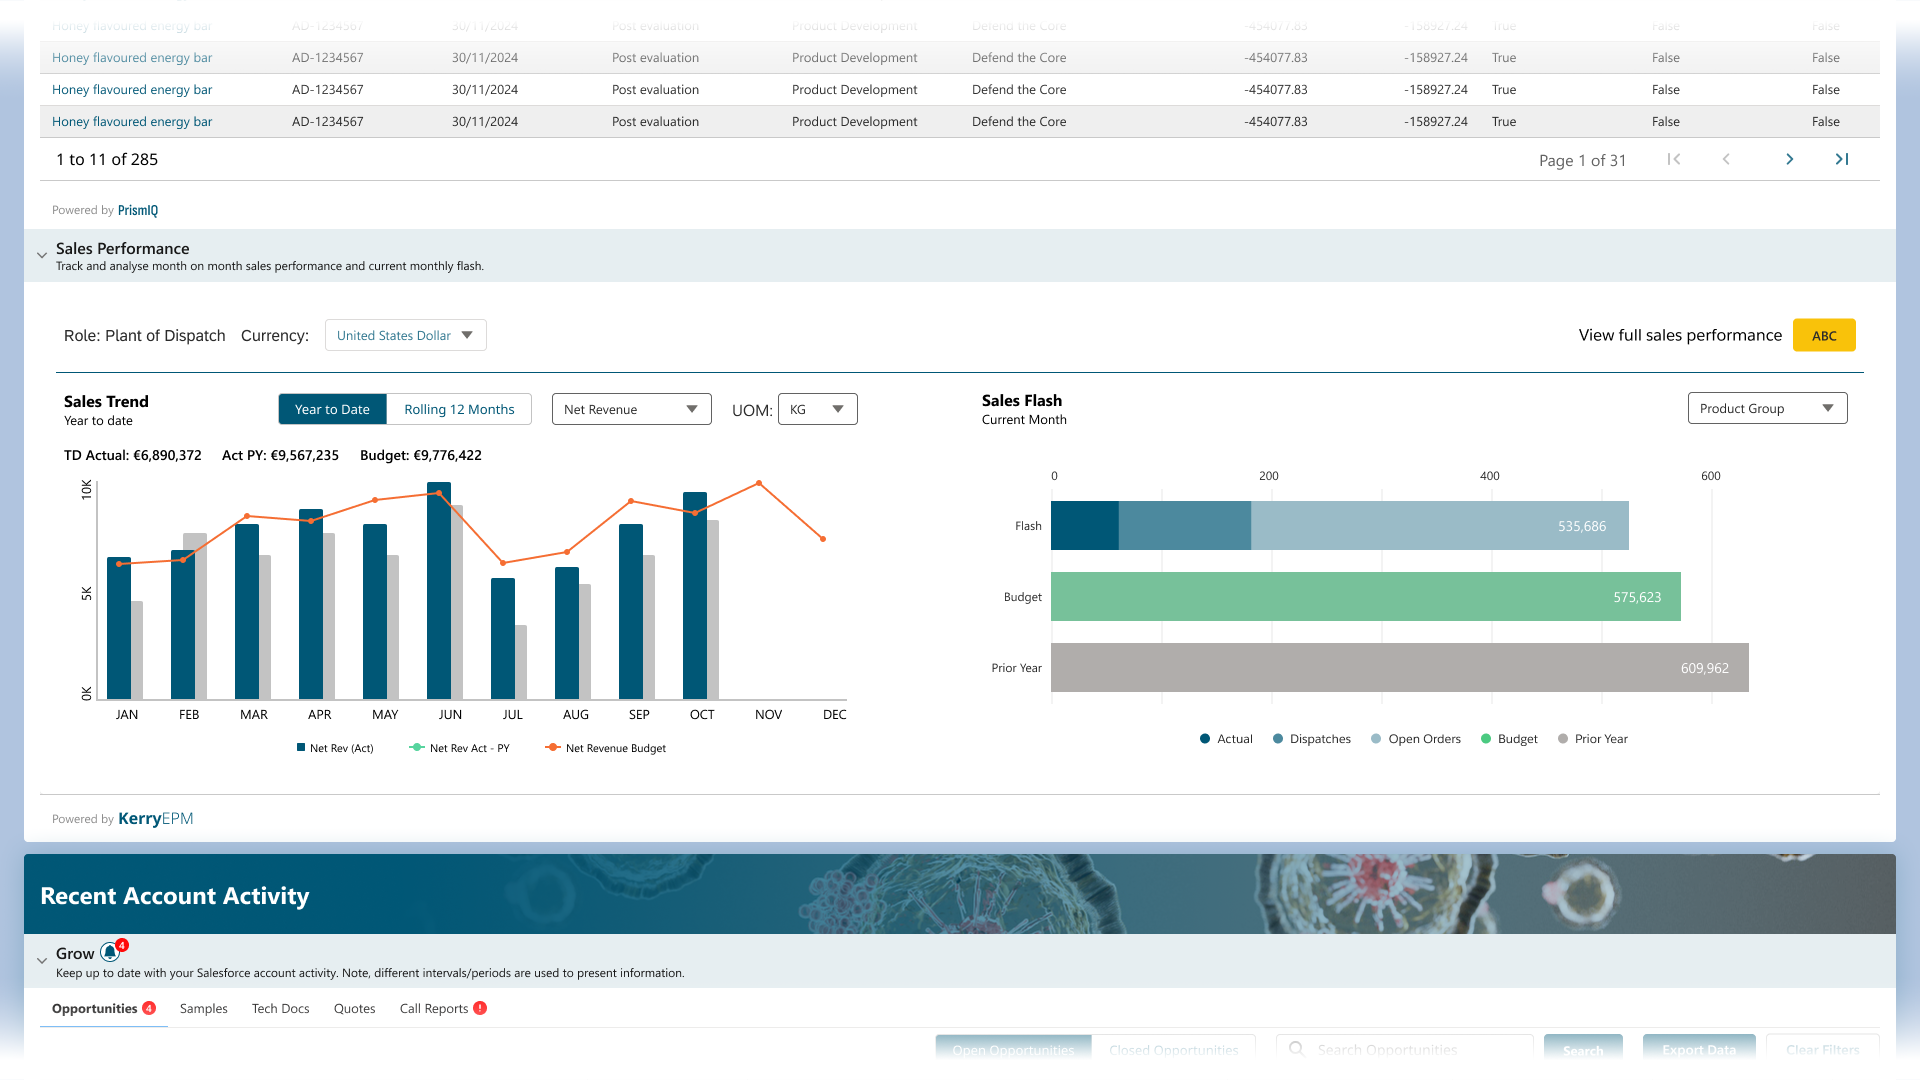Screen dimensions: 1920x1080
Task: Switch to the Samples tab
Action: tap(204, 1008)
